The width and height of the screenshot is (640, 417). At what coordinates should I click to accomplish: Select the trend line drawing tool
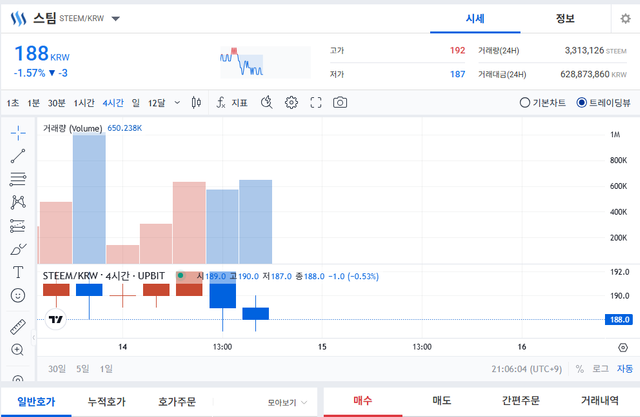click(18, 156)
